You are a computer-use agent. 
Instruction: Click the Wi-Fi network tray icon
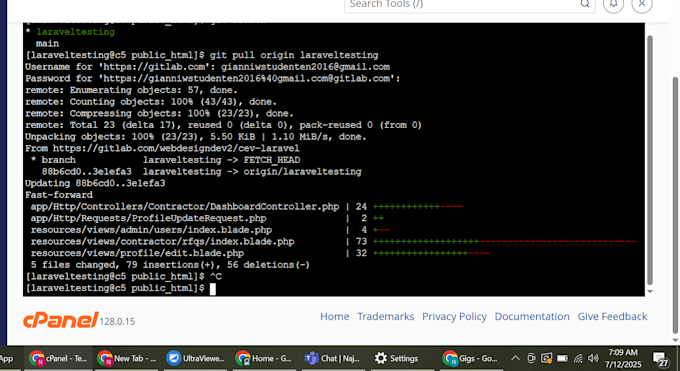tap(578, 358)
